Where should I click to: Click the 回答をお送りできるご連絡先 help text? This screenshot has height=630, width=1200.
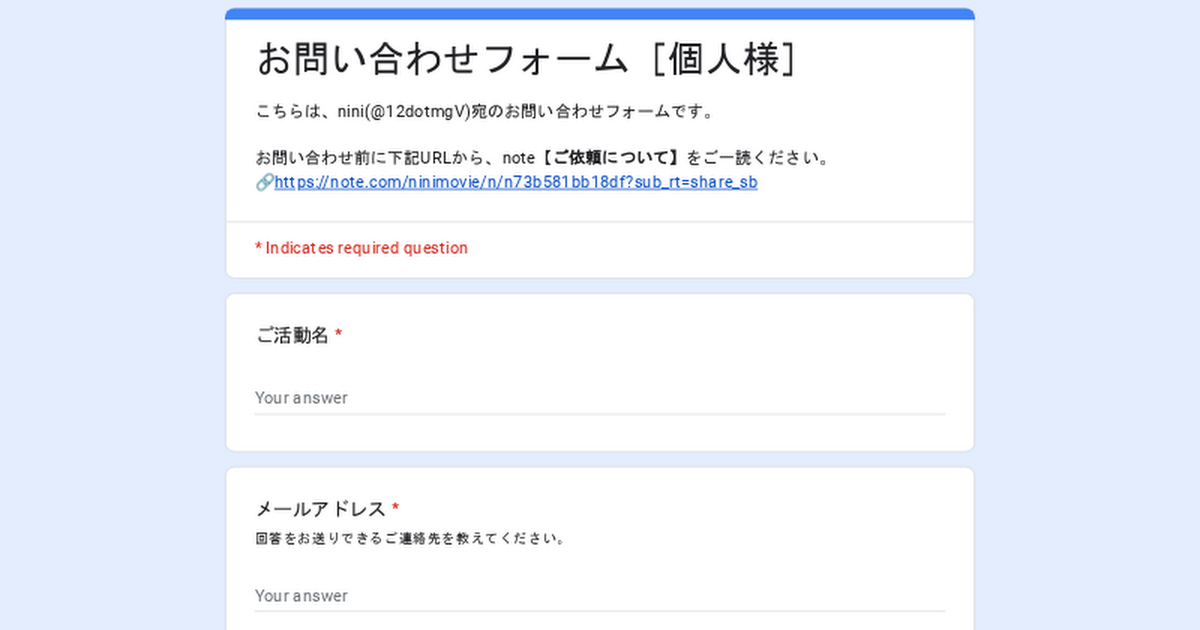click(412, 539)
